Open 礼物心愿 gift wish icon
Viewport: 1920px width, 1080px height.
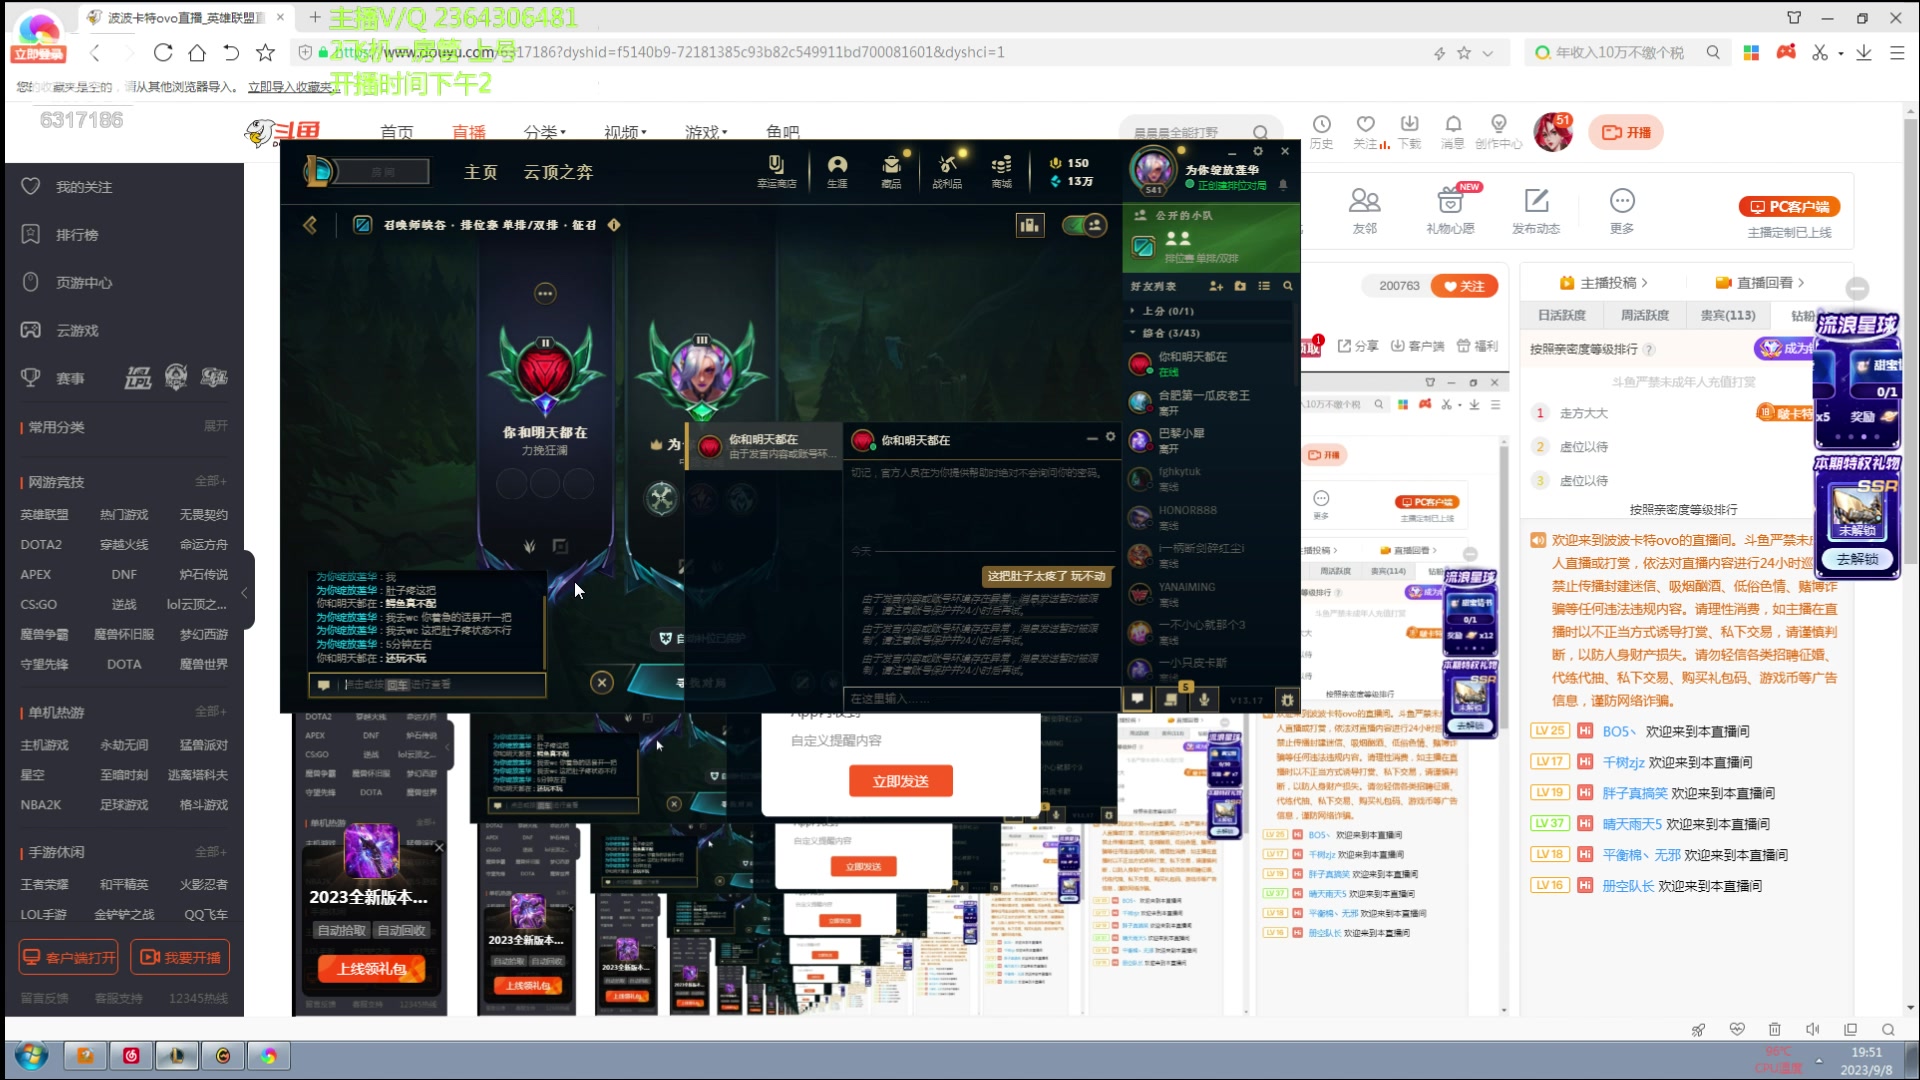[1450, 210]
